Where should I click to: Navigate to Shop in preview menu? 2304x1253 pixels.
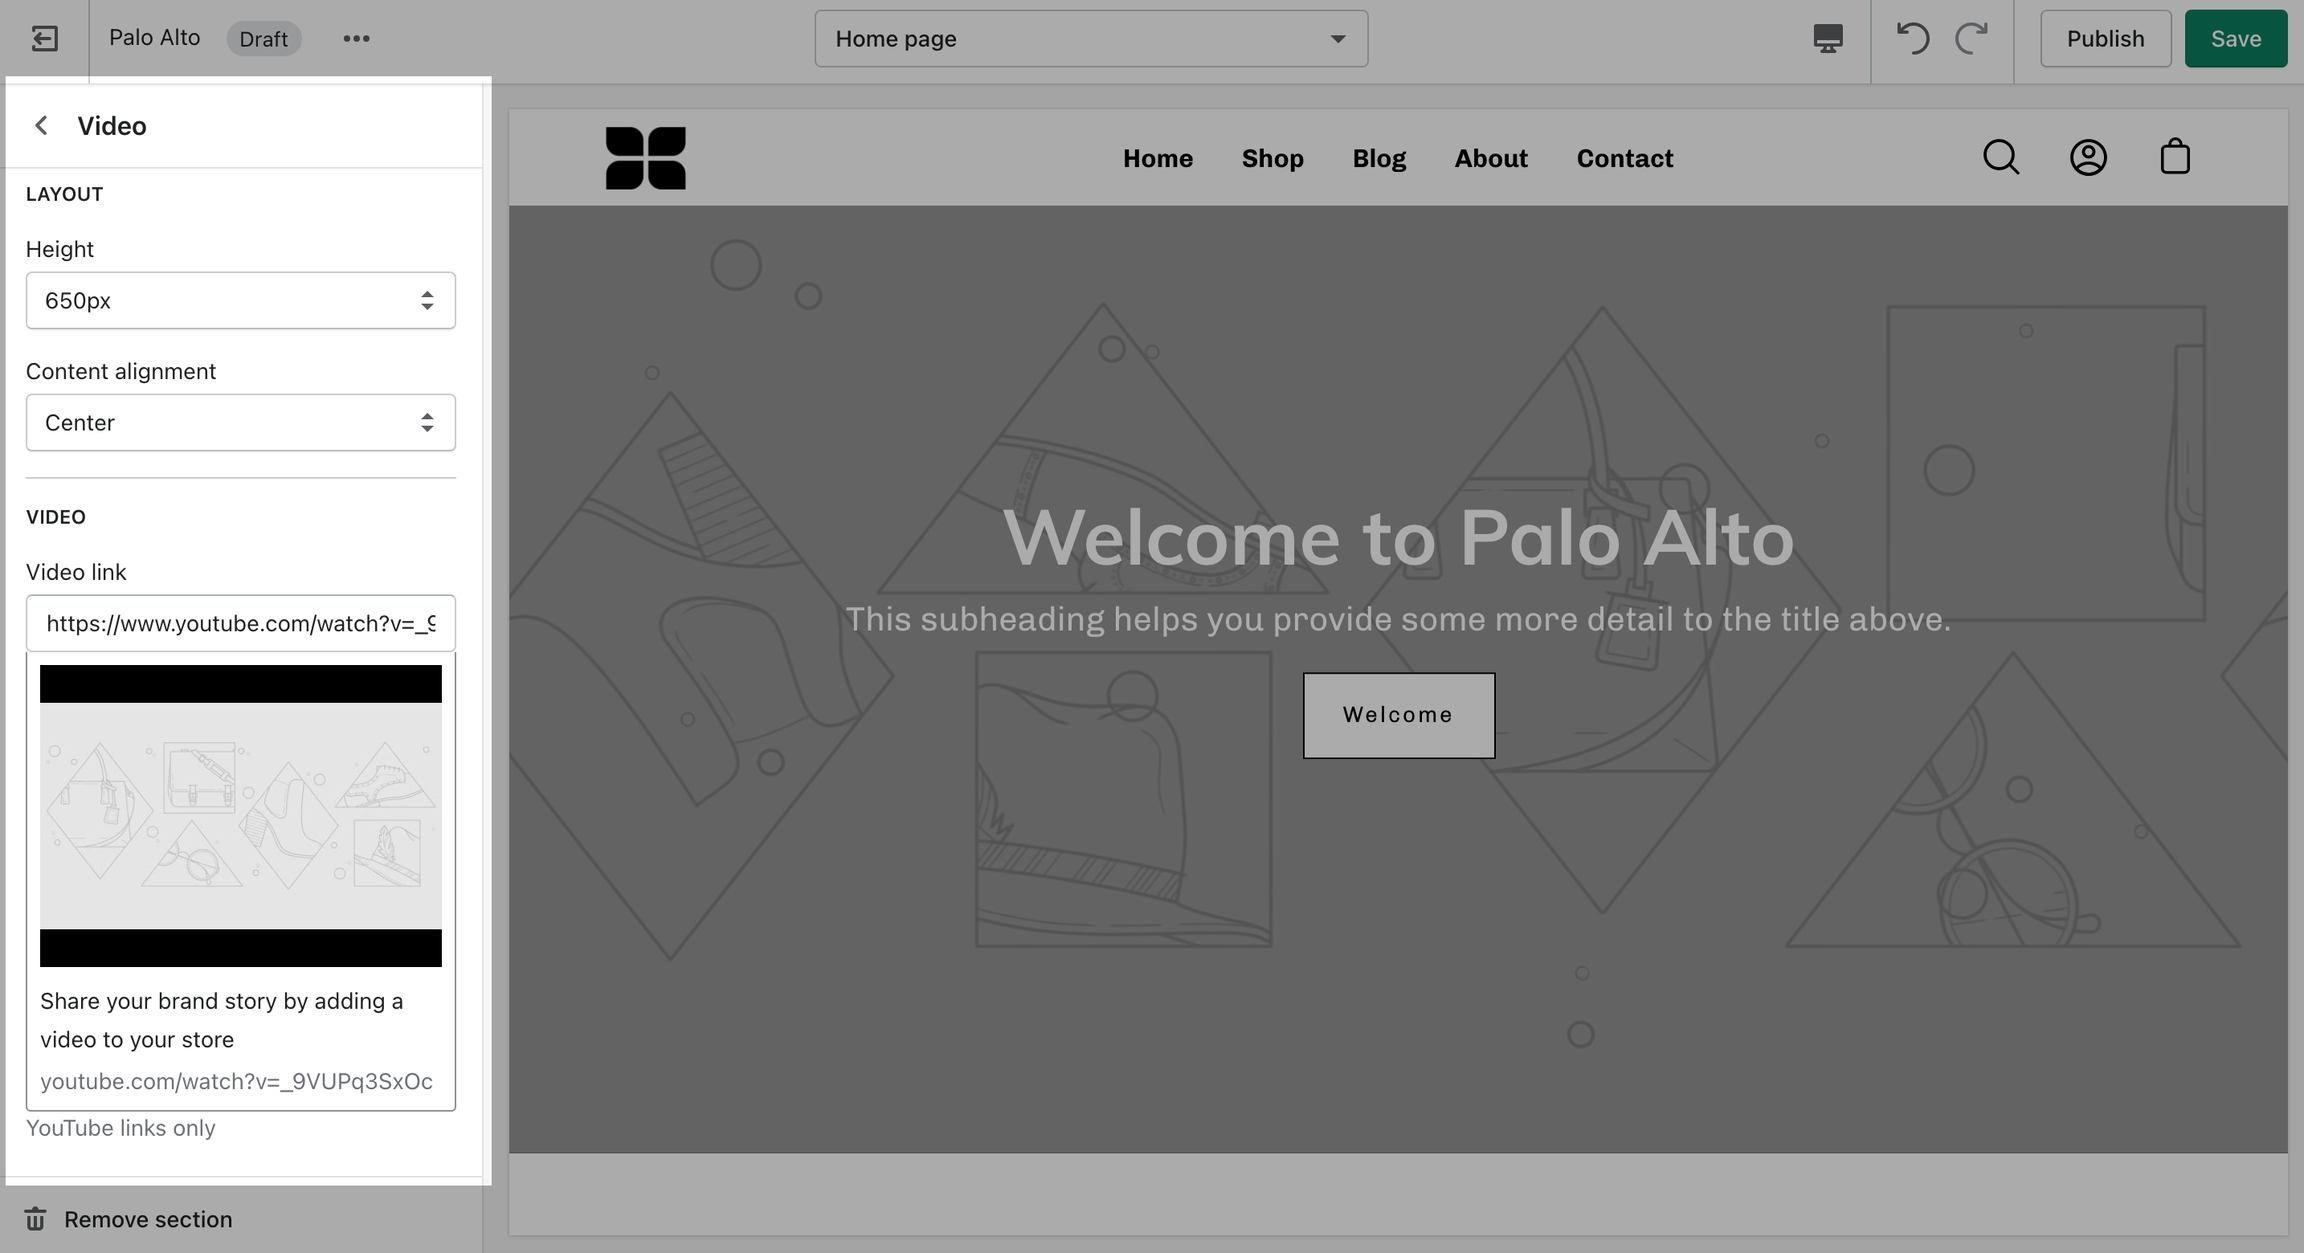pyautogui.click(x=1272, y=159)
